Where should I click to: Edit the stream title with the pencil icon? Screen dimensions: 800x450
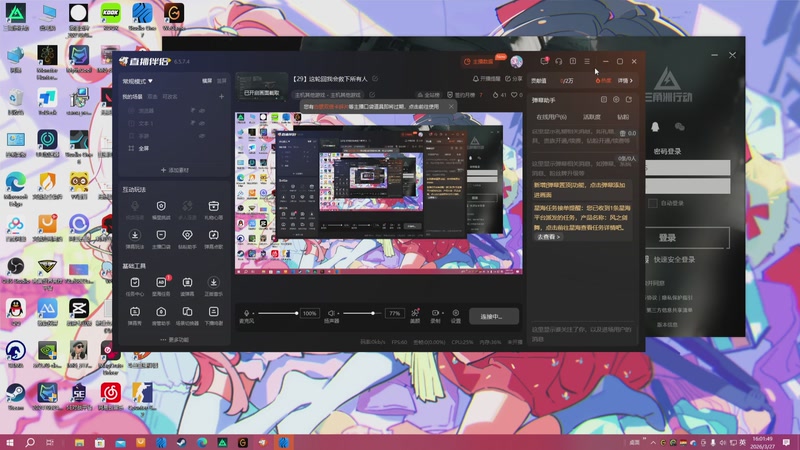(375, 79)
